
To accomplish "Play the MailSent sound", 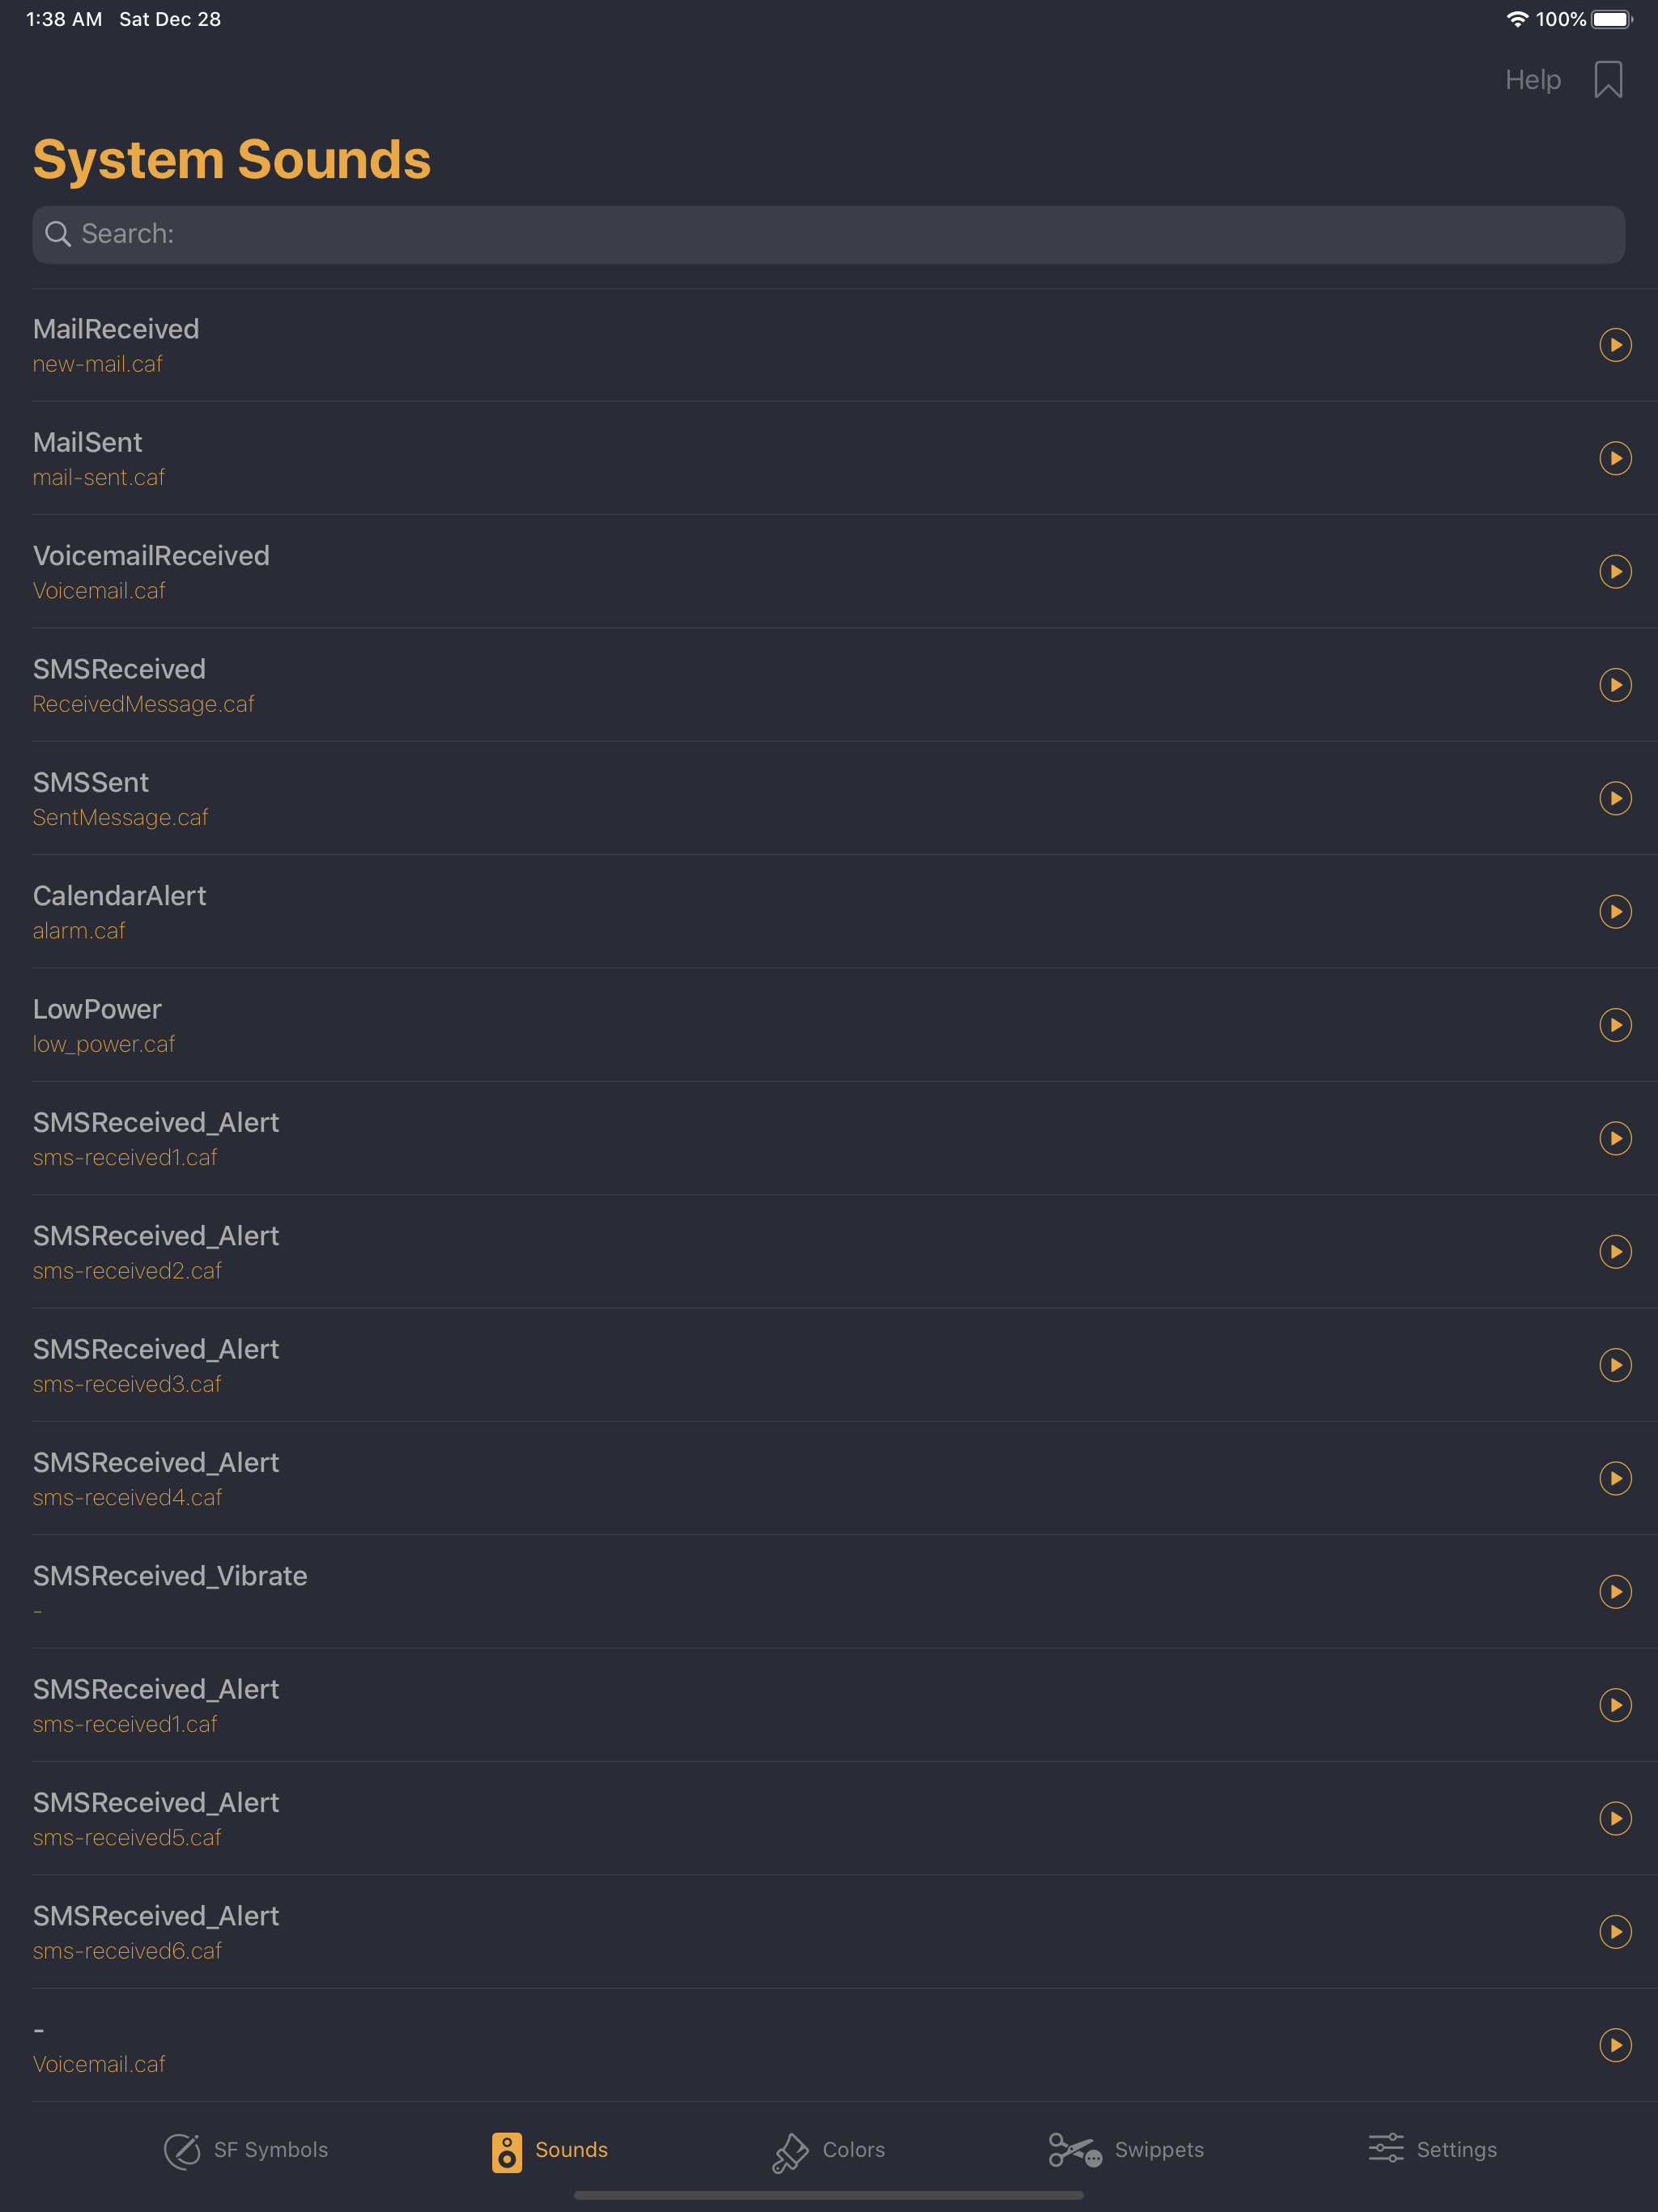I will [1615, 458].
